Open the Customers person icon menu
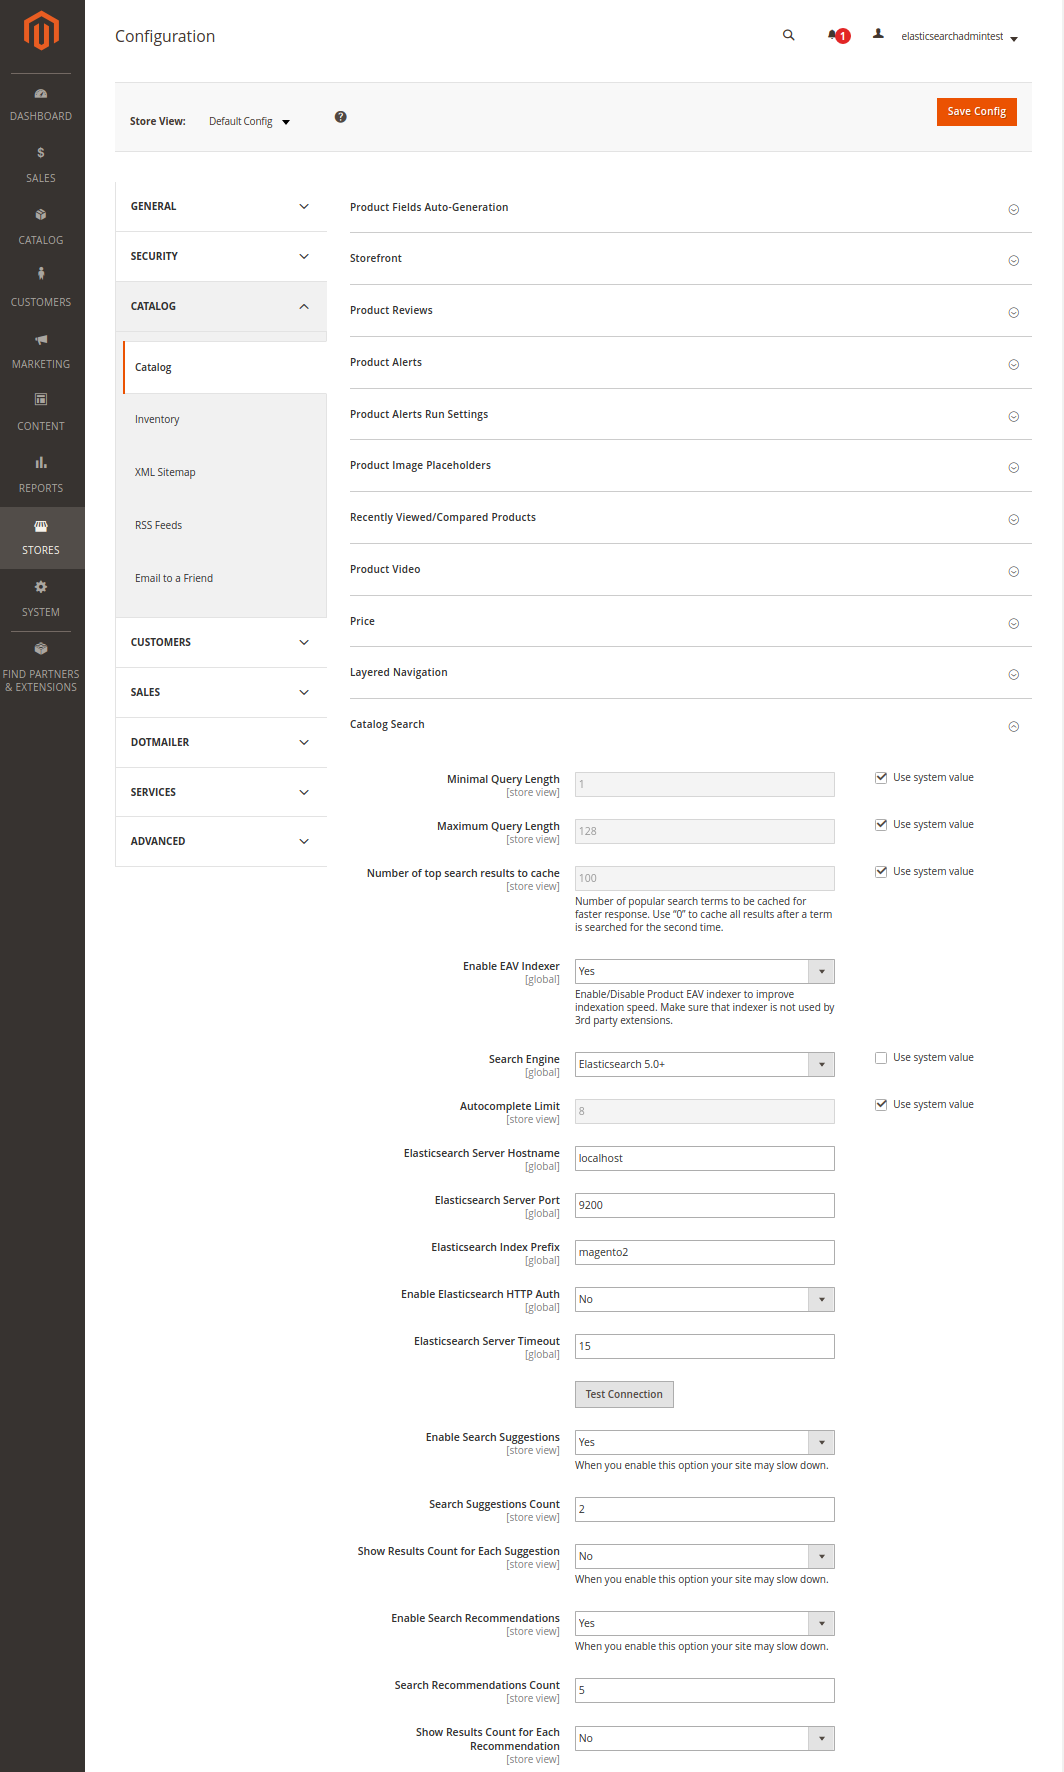Viewport: 1064px width, 1772px height. point(41,273)
